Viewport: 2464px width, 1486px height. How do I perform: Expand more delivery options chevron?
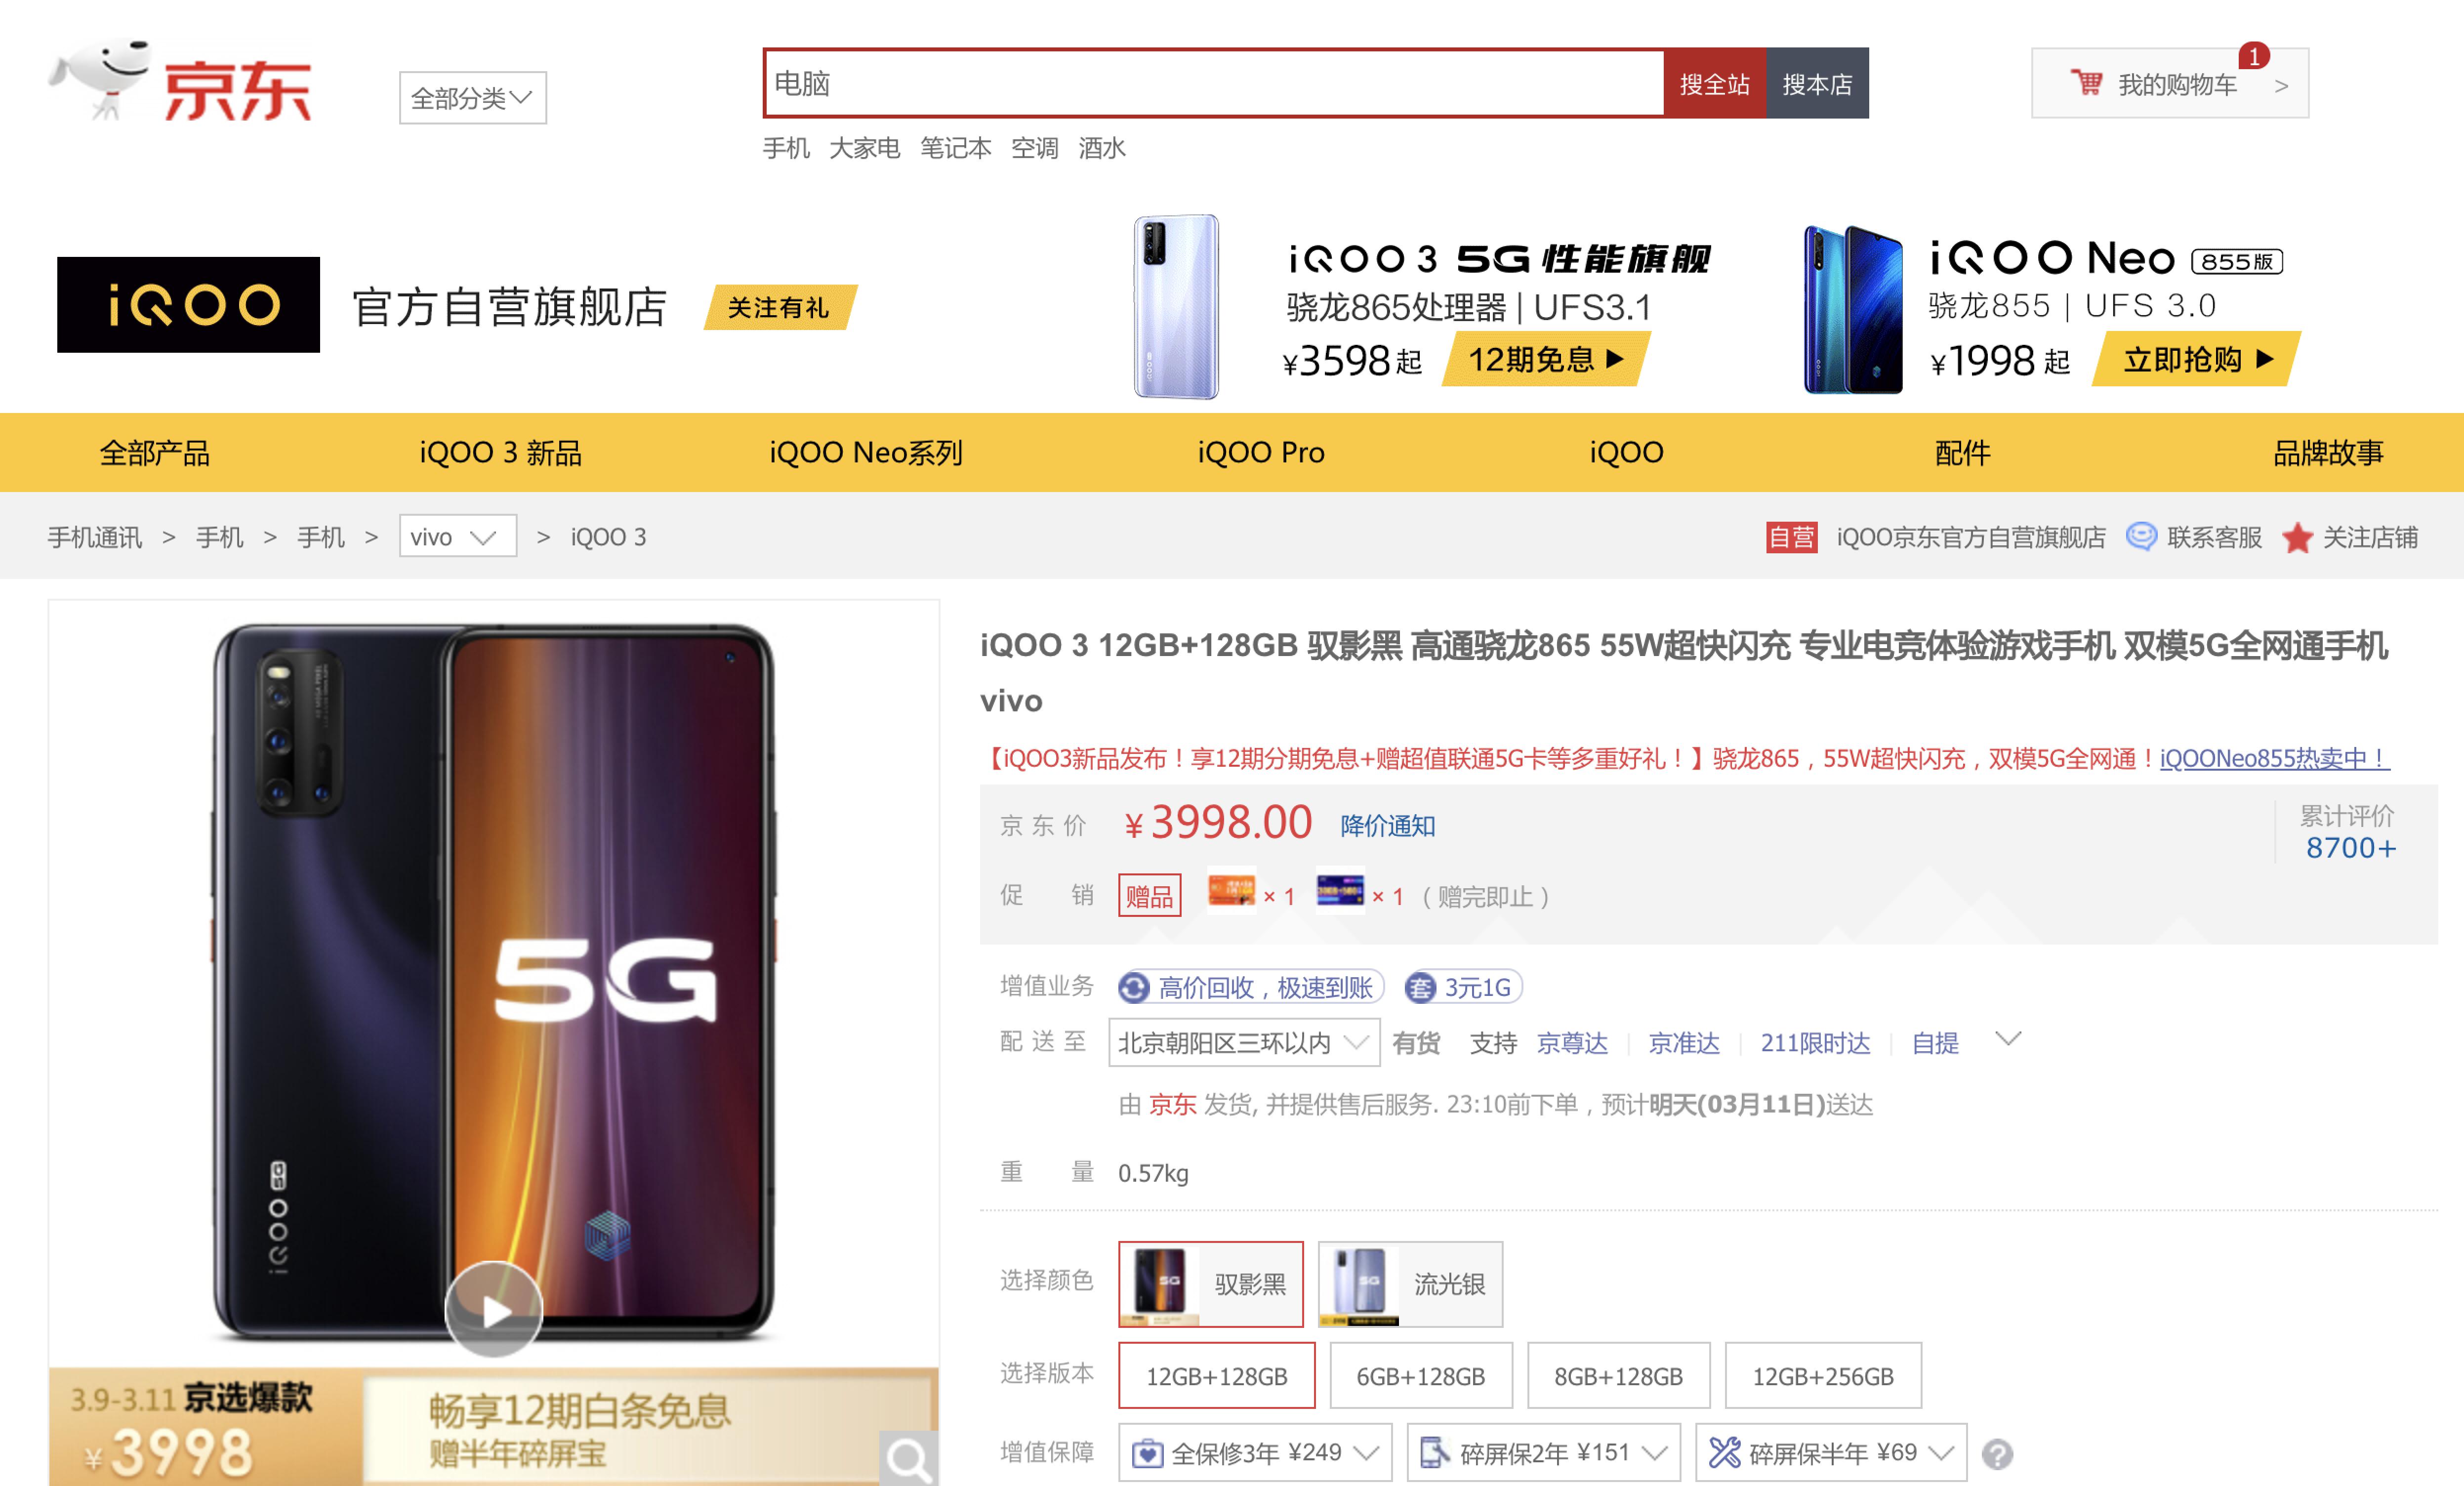[x=2008, y=1039]
